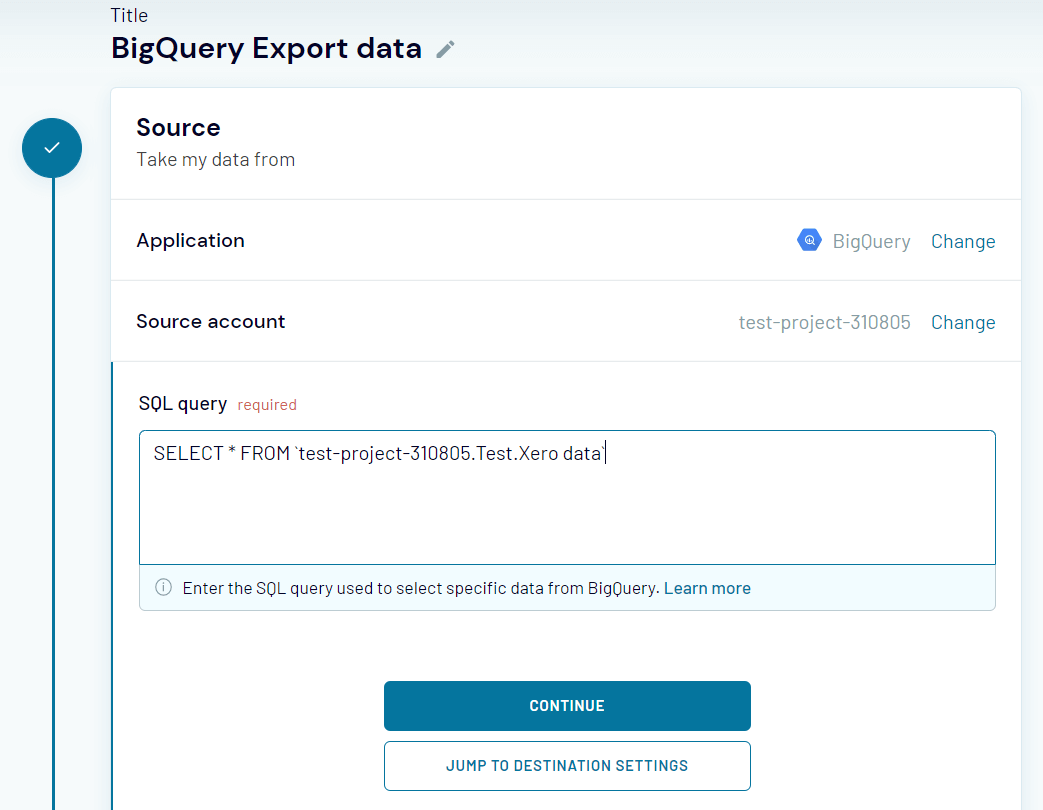Click the test-project-310805 account value
The height and width of the screenshot is (810, 1043).
[824, 323]
